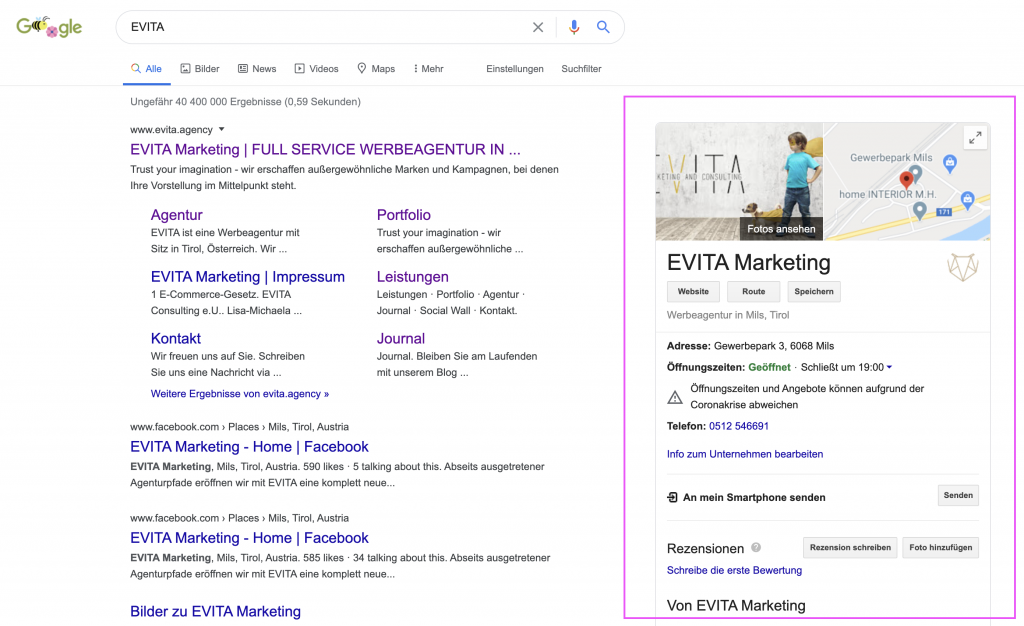Expand the map with the fullscreen arrows icon

click(x=975, y=138)
